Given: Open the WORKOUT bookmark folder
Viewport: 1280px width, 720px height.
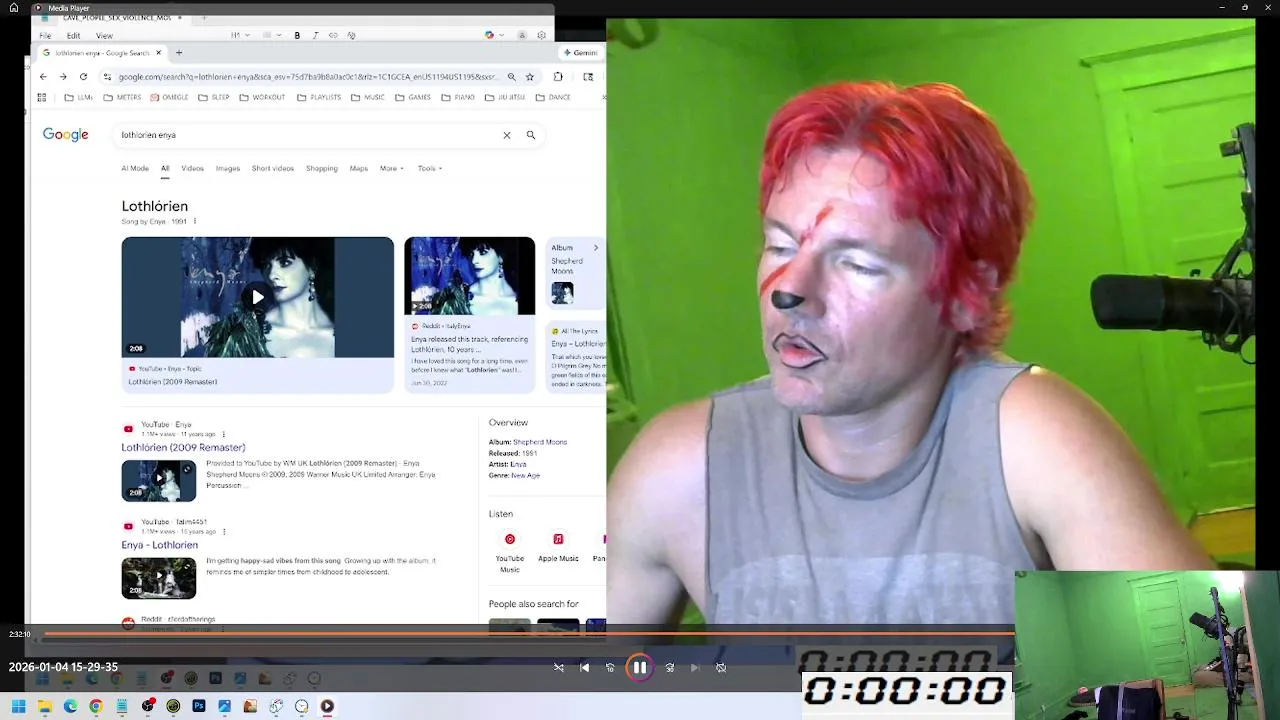Looking at the screenshot, I should coord(262,97).
